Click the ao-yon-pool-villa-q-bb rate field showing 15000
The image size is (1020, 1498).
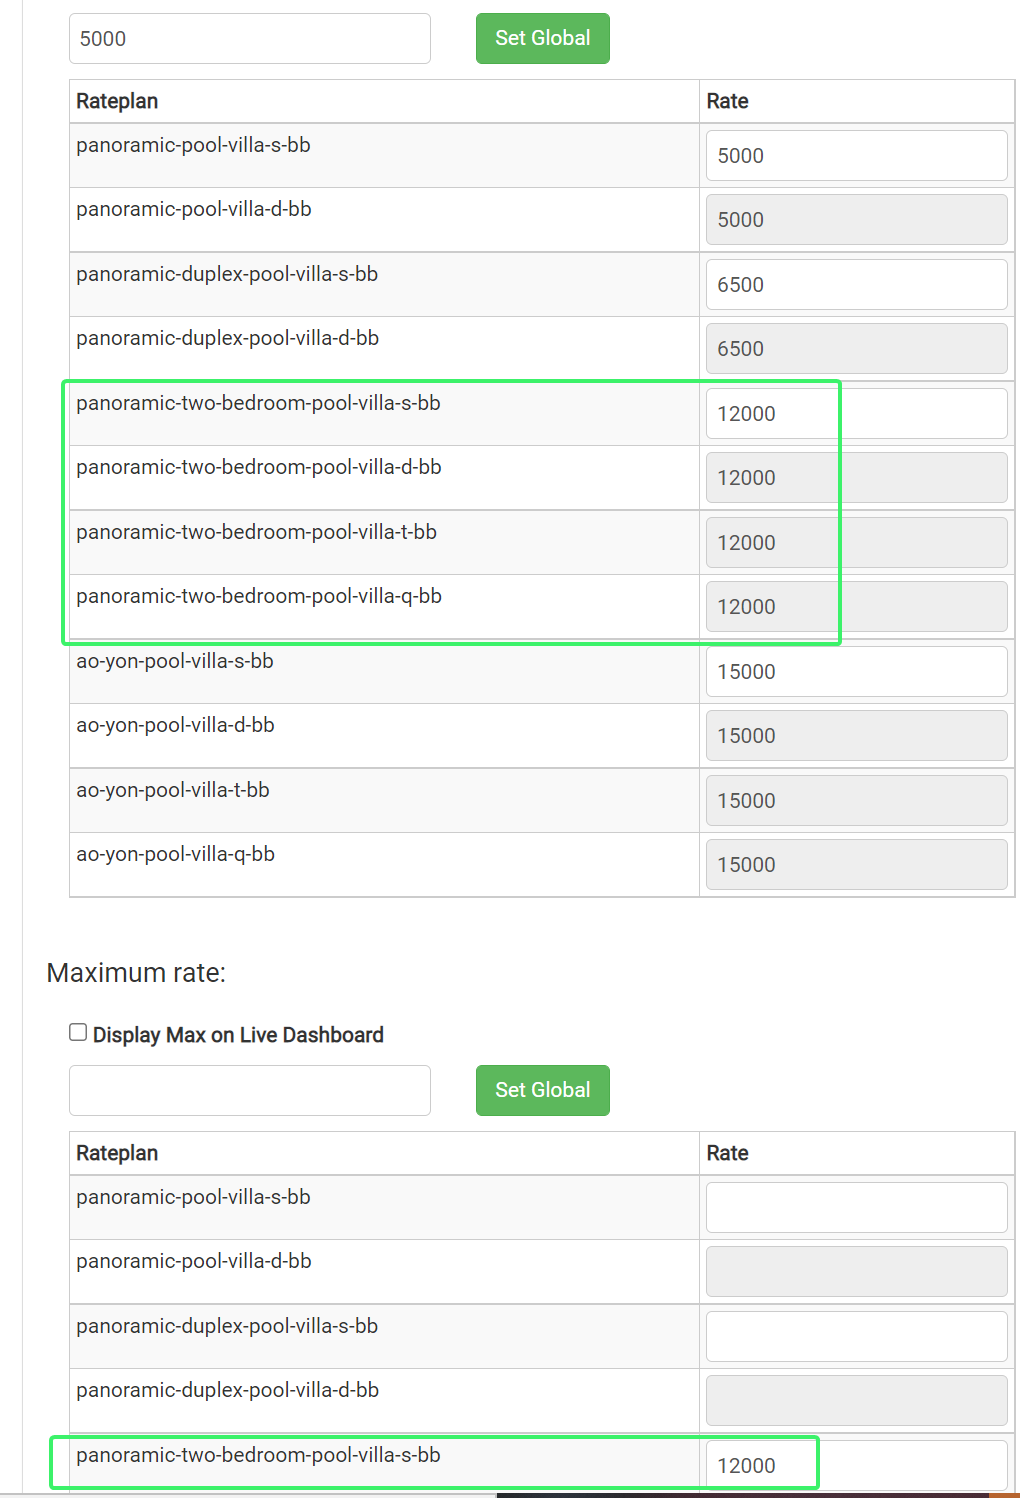click(856, 865)
